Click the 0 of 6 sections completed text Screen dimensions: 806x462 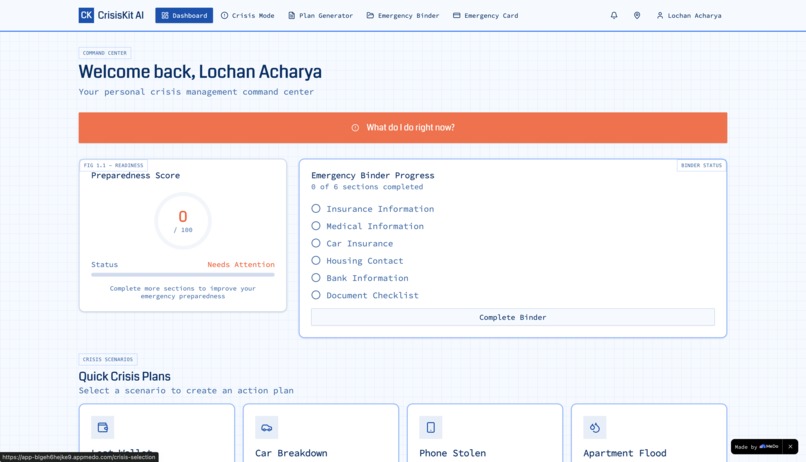click(x=367, y=187)
